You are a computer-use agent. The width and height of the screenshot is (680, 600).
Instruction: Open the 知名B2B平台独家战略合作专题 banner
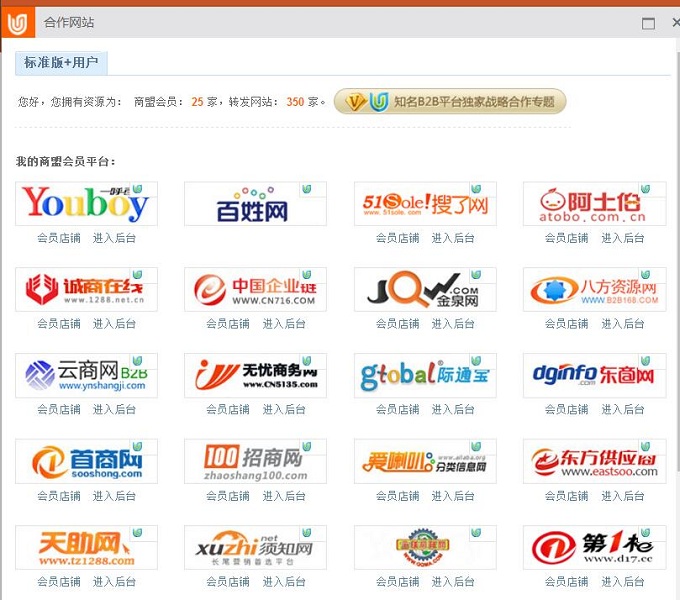click(450, 102)
